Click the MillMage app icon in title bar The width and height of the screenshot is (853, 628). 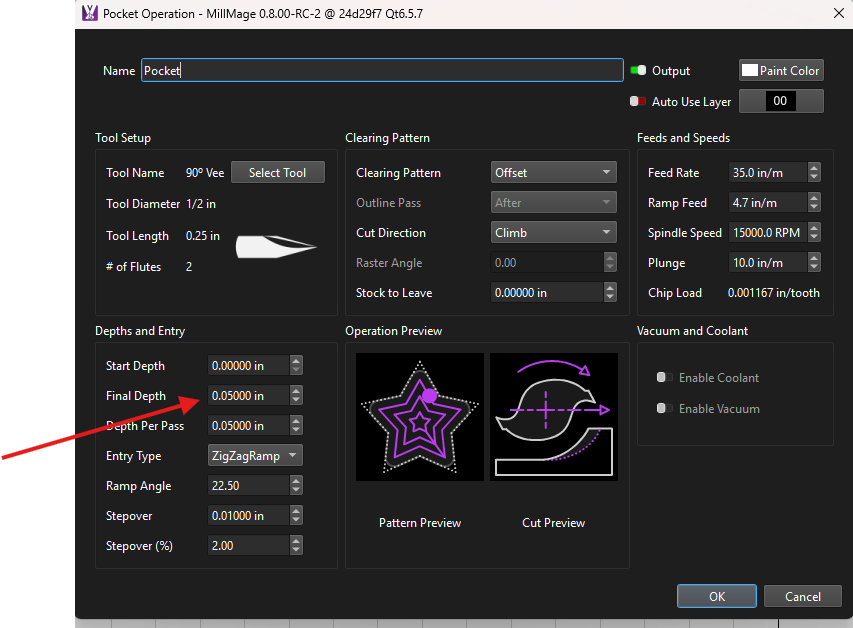89,13
